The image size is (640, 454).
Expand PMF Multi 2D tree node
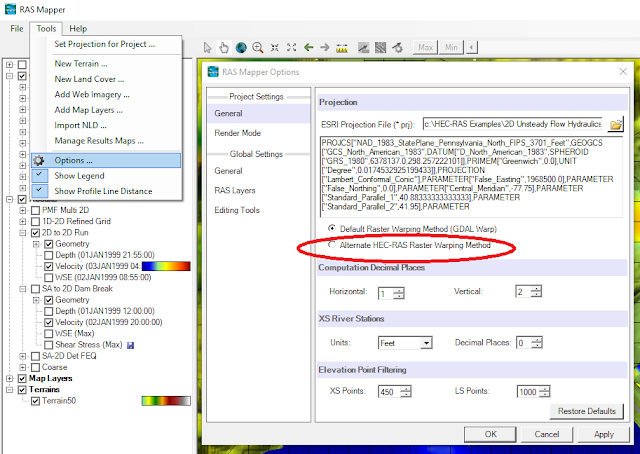pos(23,210)
